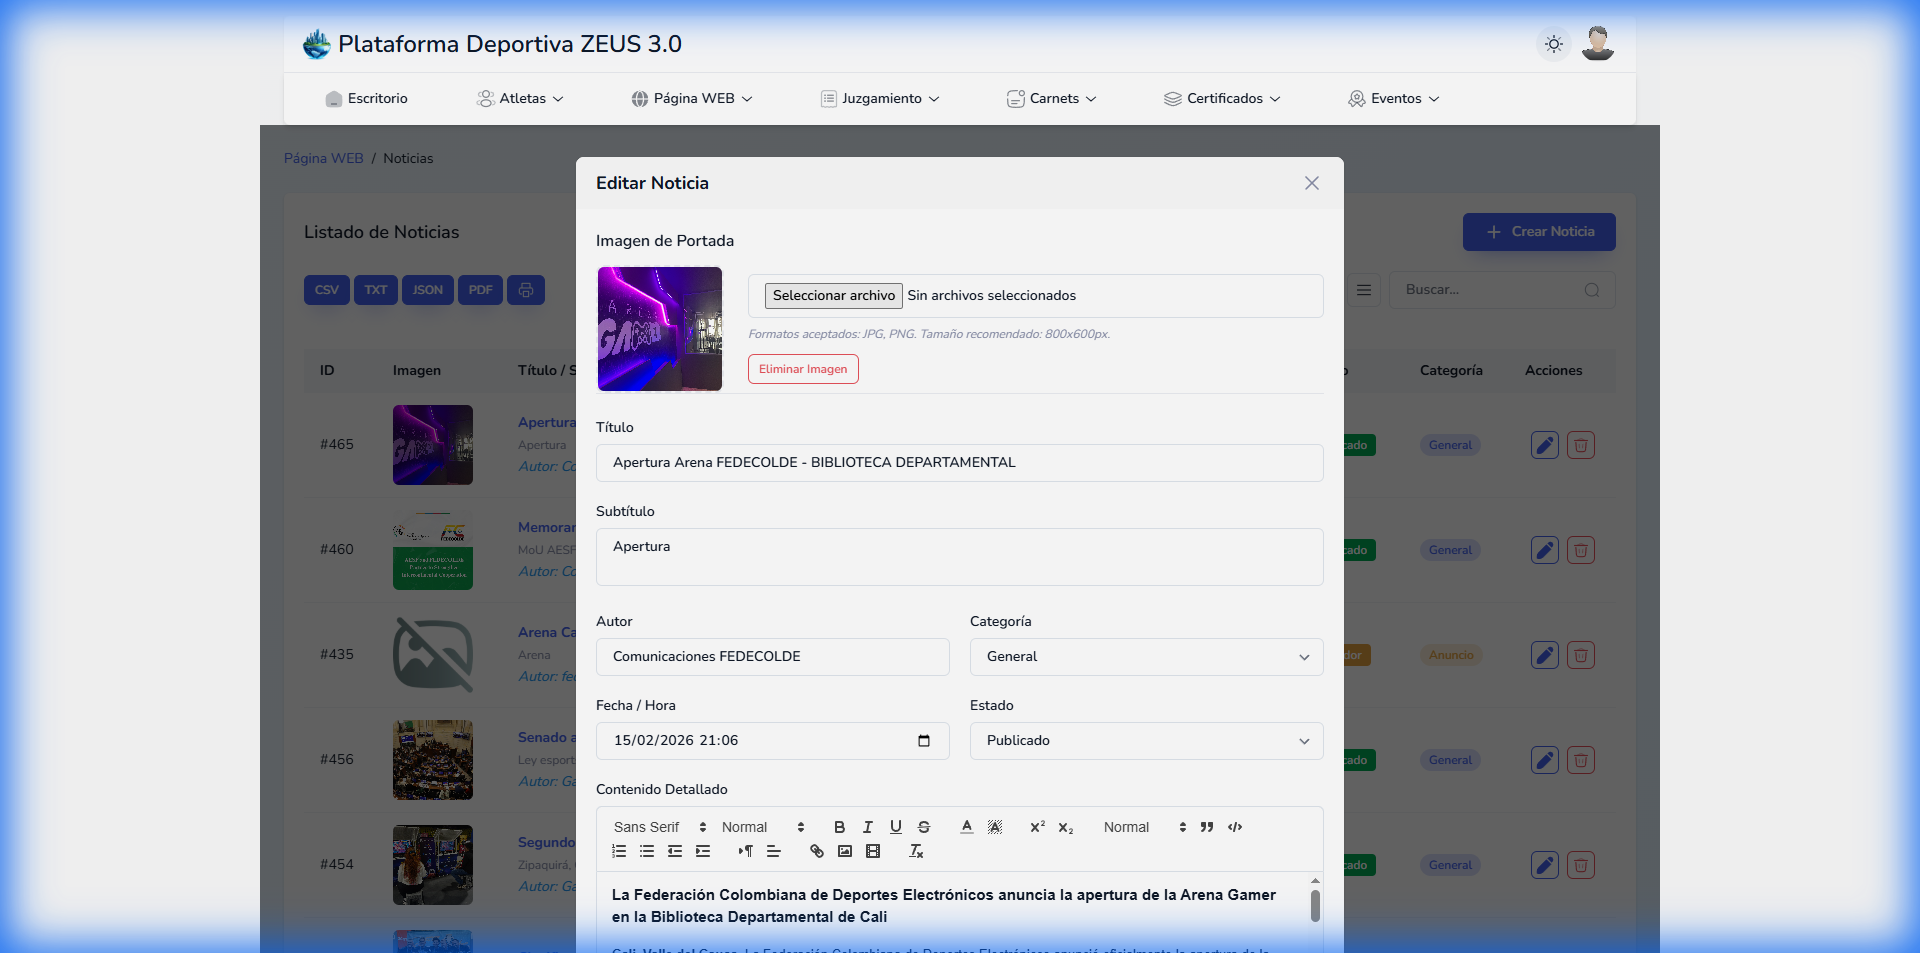The width and height of the screenshot is (1920, 953).
Task: Open the Atletas menu
Action: click(521, 99)
